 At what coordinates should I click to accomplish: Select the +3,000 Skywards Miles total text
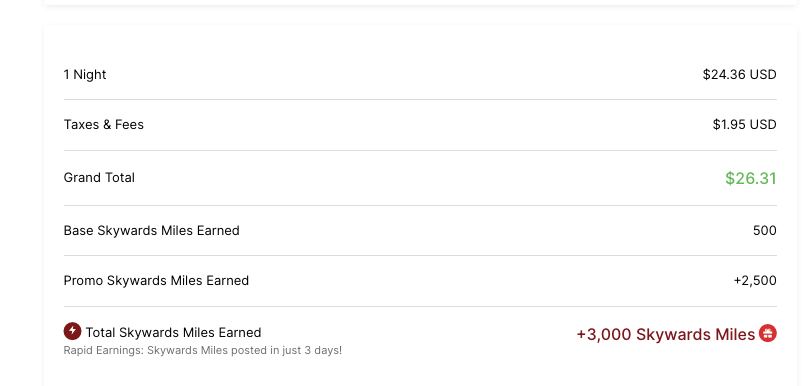click(665, 334)
